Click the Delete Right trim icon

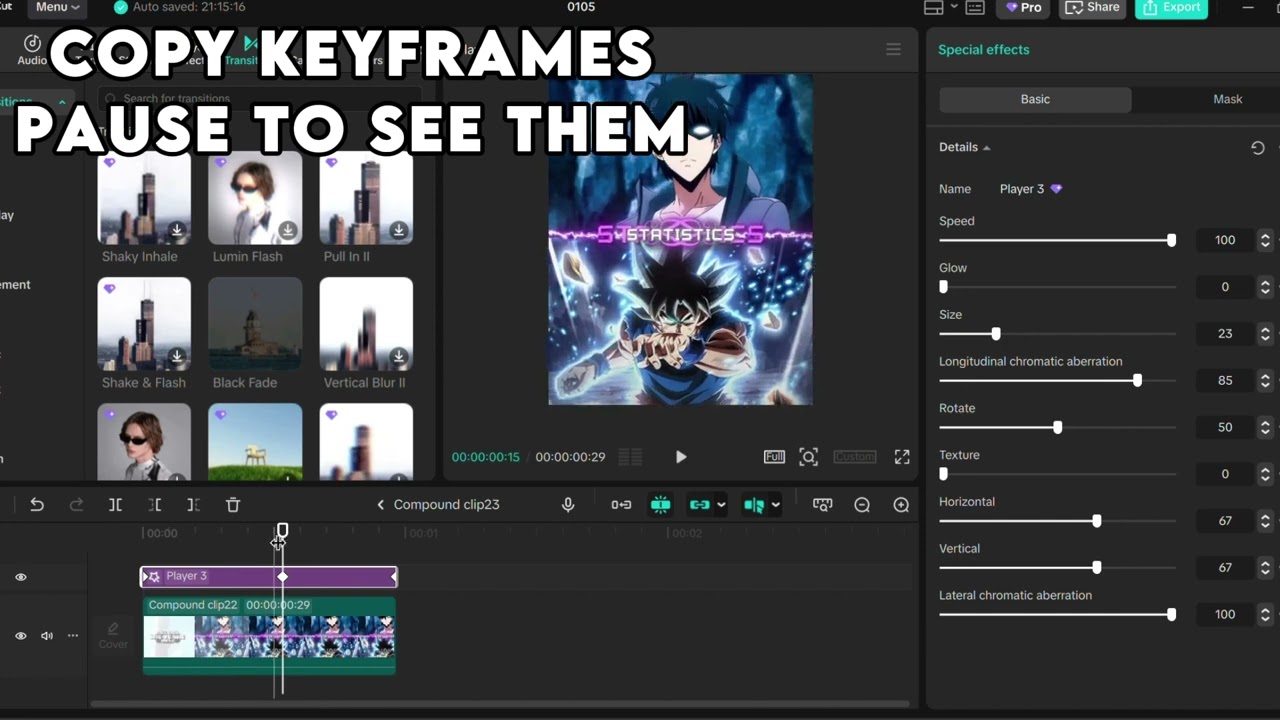(193, 505)
